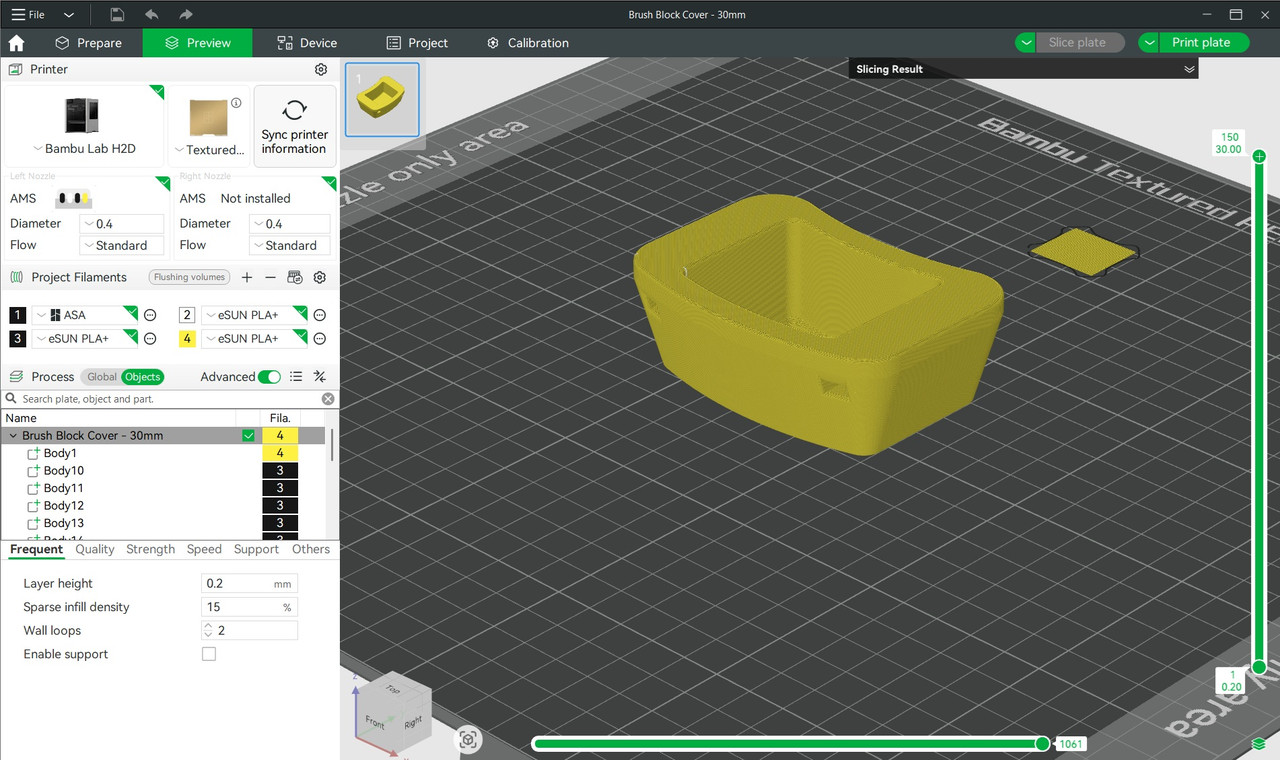Edit preset for filament 1 ASA
Image resolution: width=1280 pixels, height=760 pixels.
click(150, 315)
